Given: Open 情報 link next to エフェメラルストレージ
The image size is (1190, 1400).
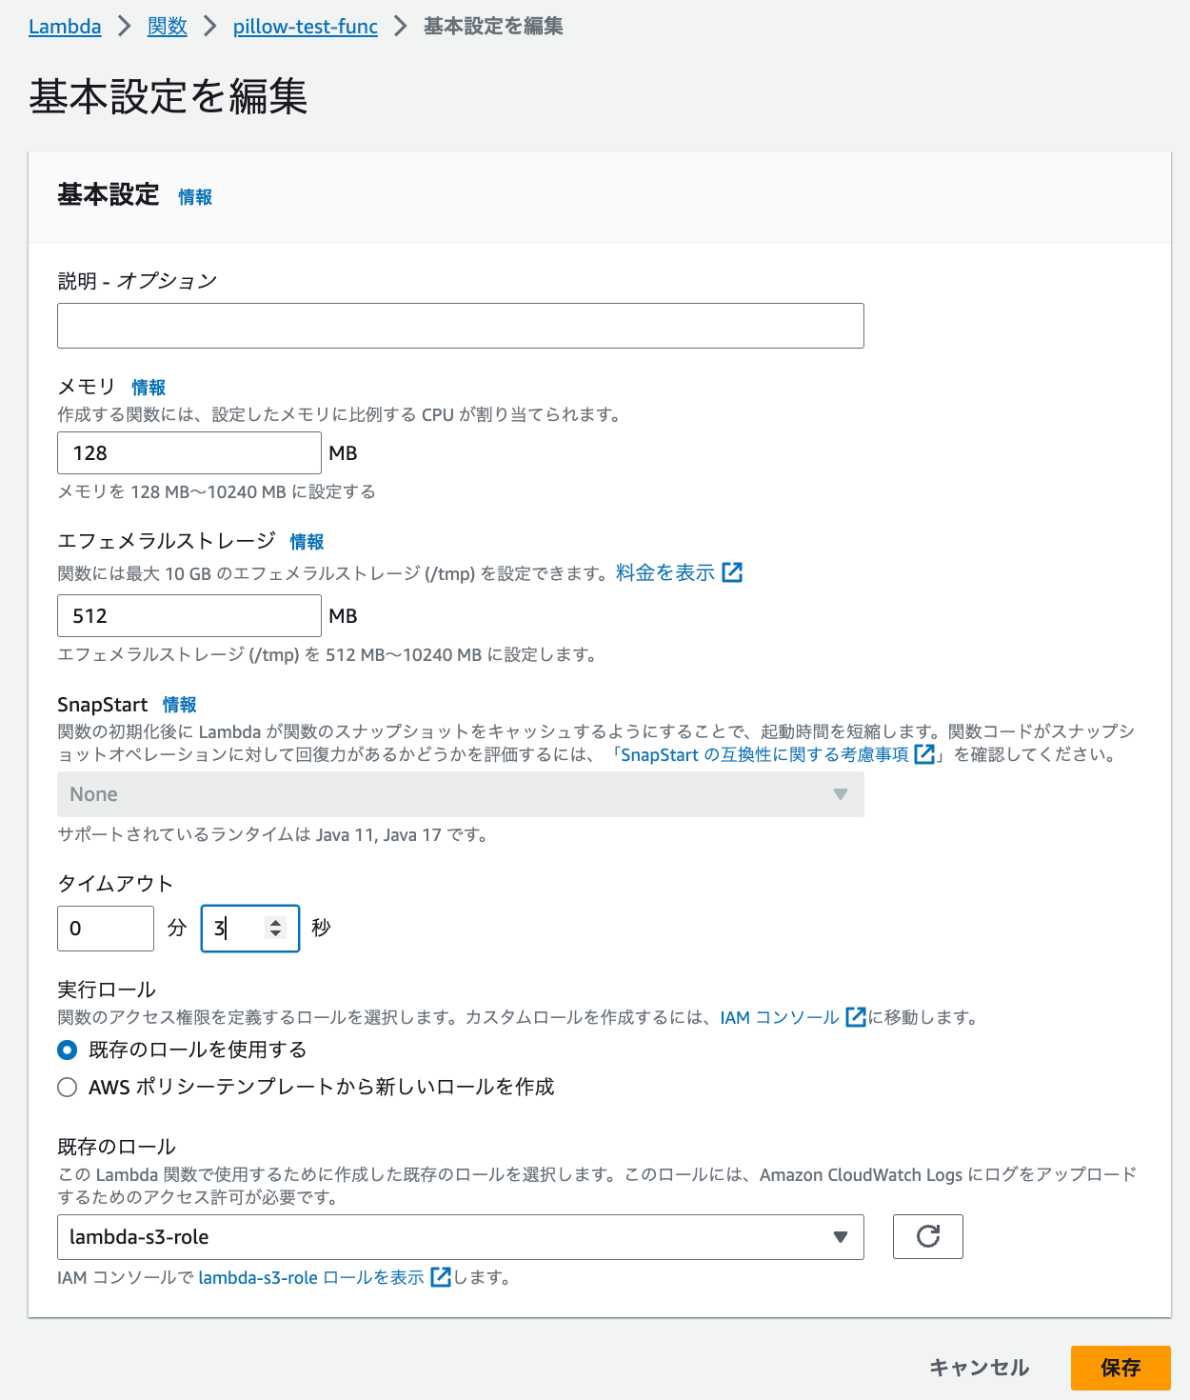Looking at the screenshot, I should (307, 542).
